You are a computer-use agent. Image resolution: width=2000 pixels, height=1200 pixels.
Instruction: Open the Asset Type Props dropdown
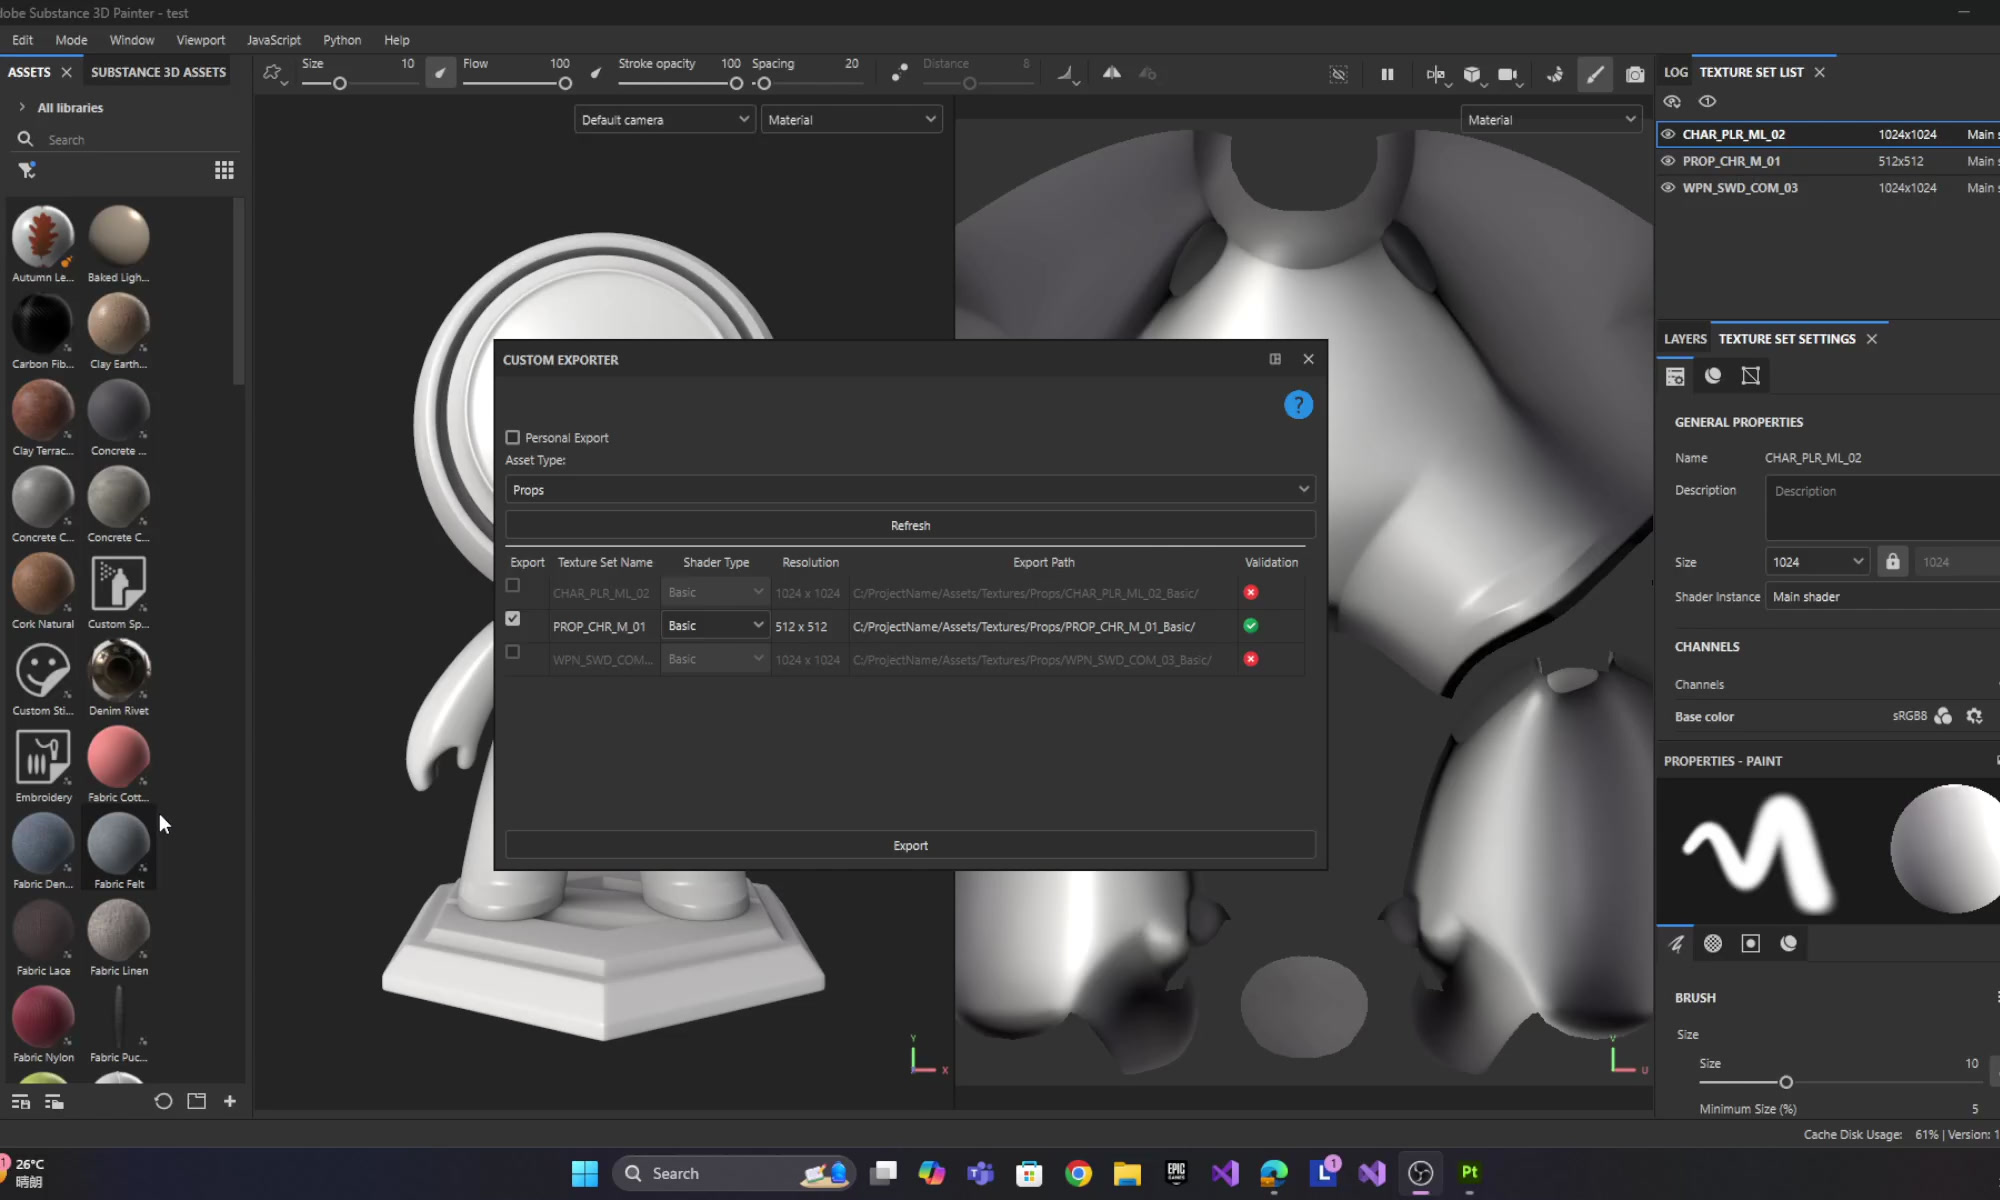(910, 489)
